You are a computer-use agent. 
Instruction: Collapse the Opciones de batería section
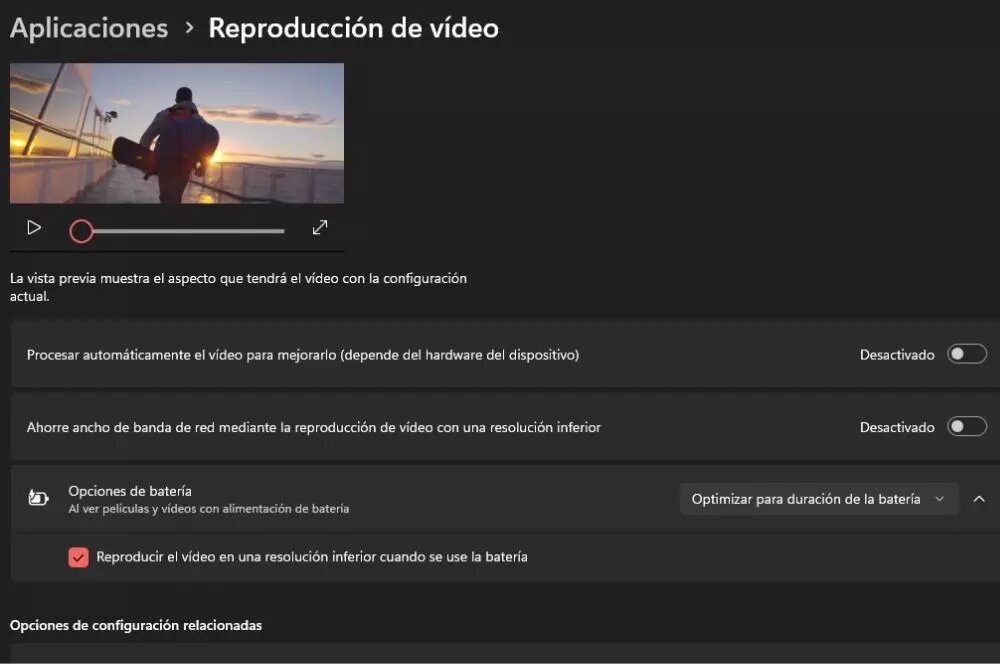coord(979,499)
